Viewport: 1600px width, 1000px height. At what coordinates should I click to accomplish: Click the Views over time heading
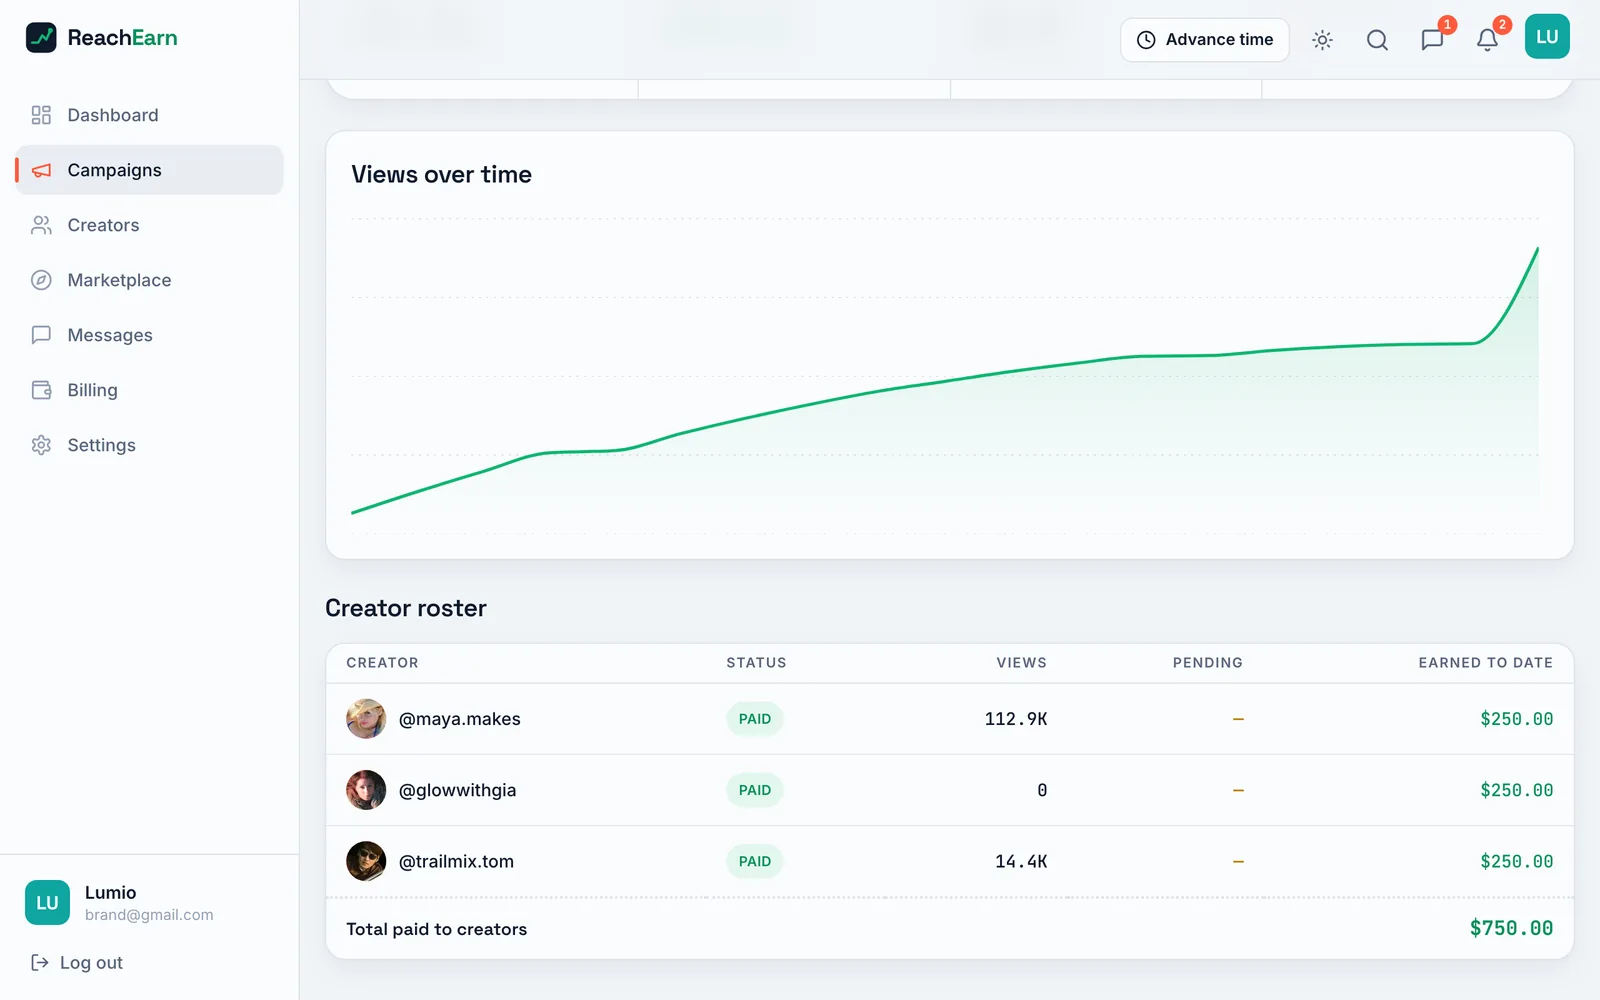(x=441, y=174)
